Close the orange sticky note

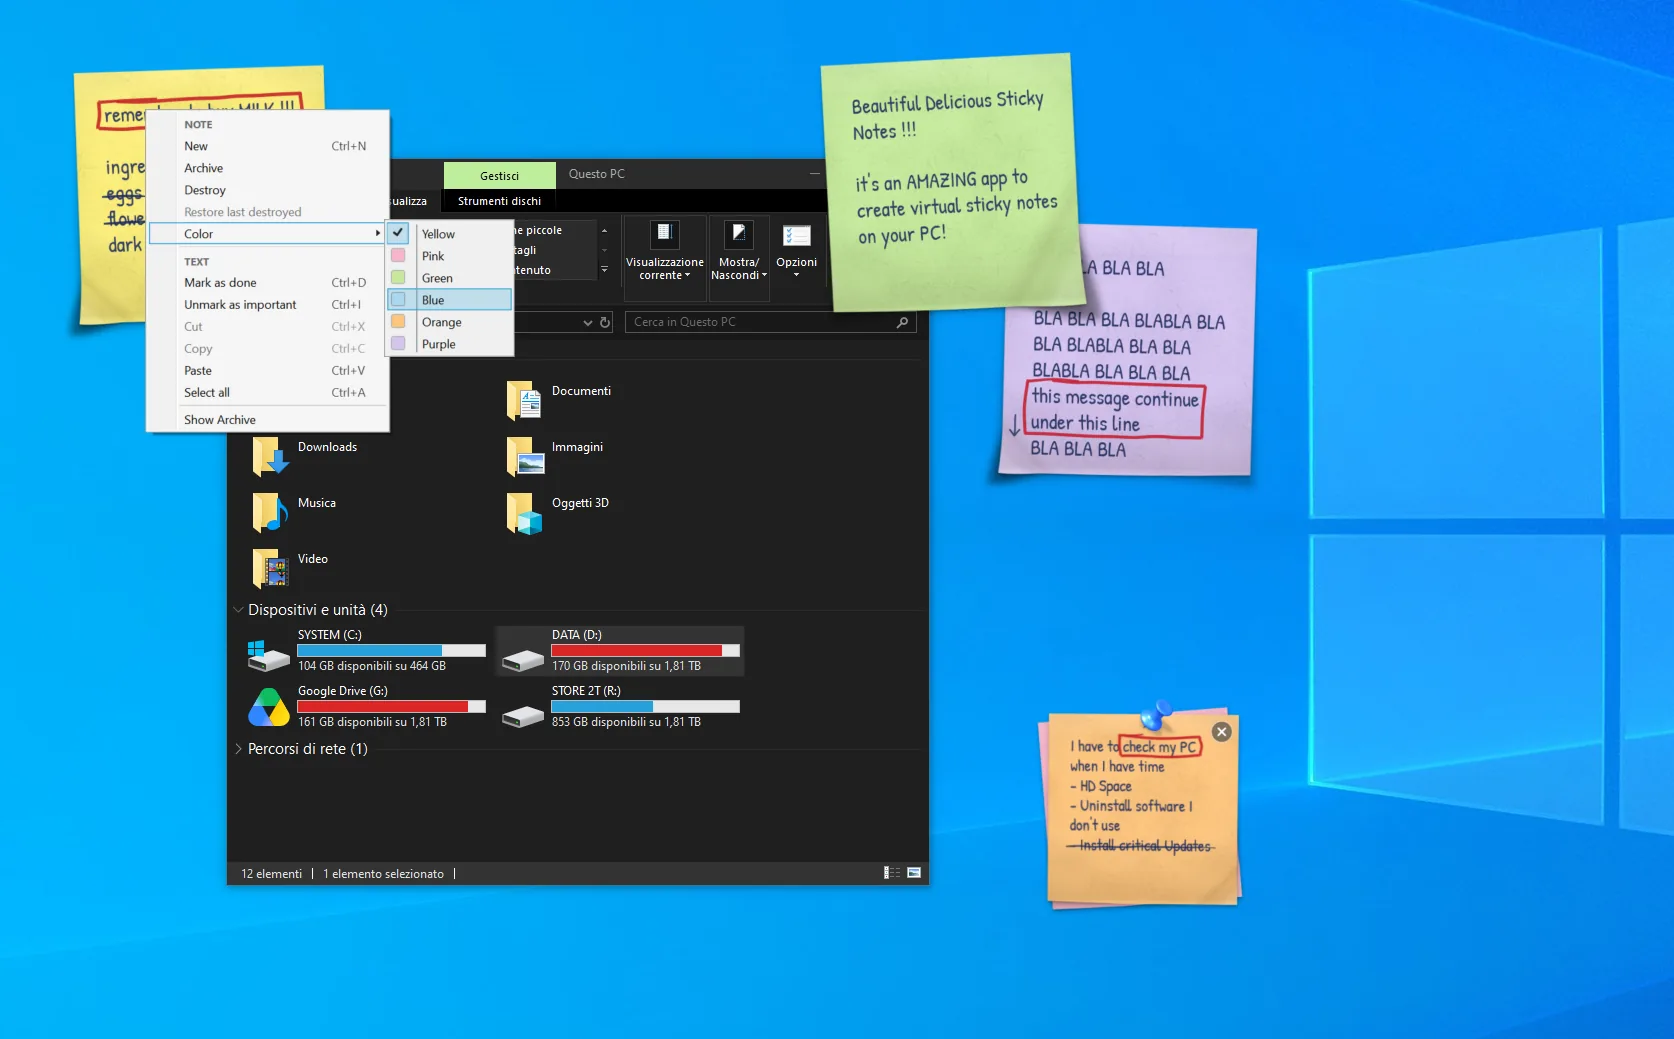pyautogui.click(x=1221, y=732)
